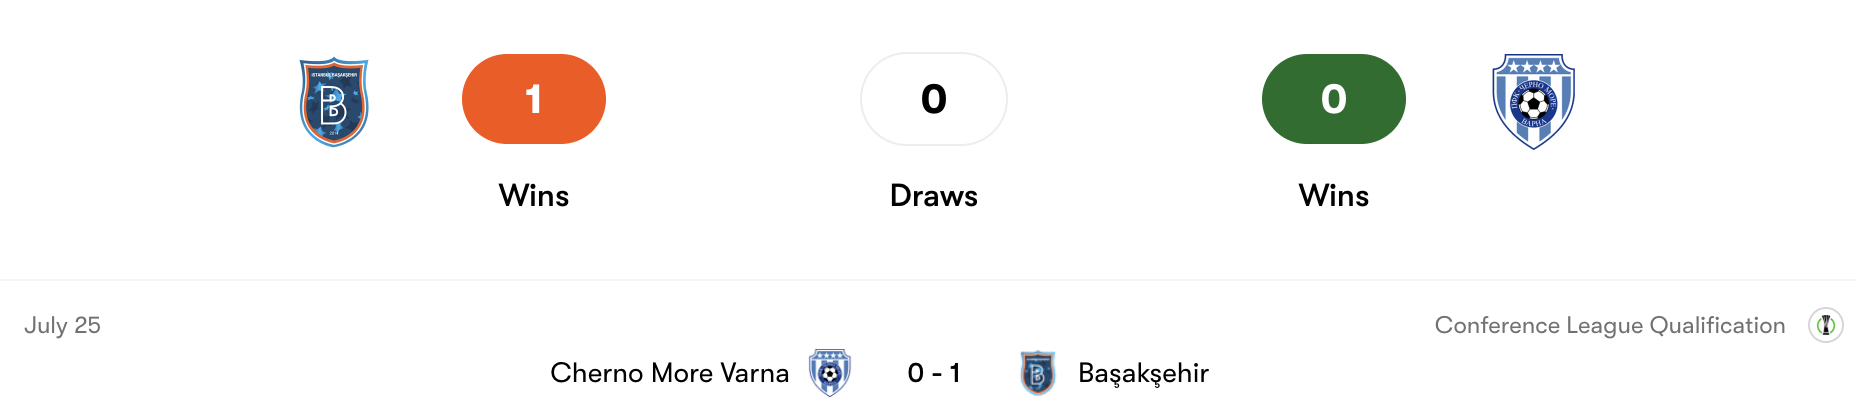Open the Cherno More Varna team name
The height and width of the screenshot is (416, 1856).
point(669,373)
